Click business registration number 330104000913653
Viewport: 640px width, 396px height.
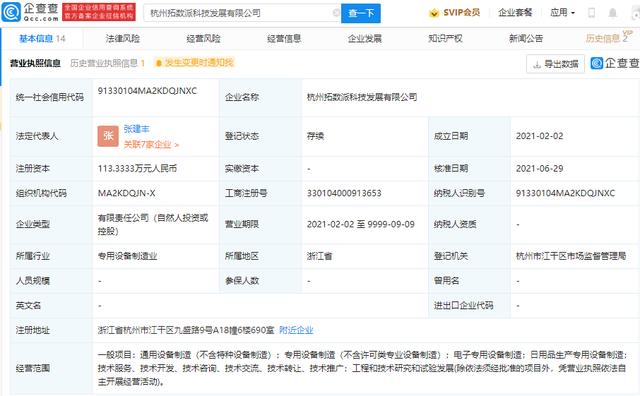coord(344,193)
